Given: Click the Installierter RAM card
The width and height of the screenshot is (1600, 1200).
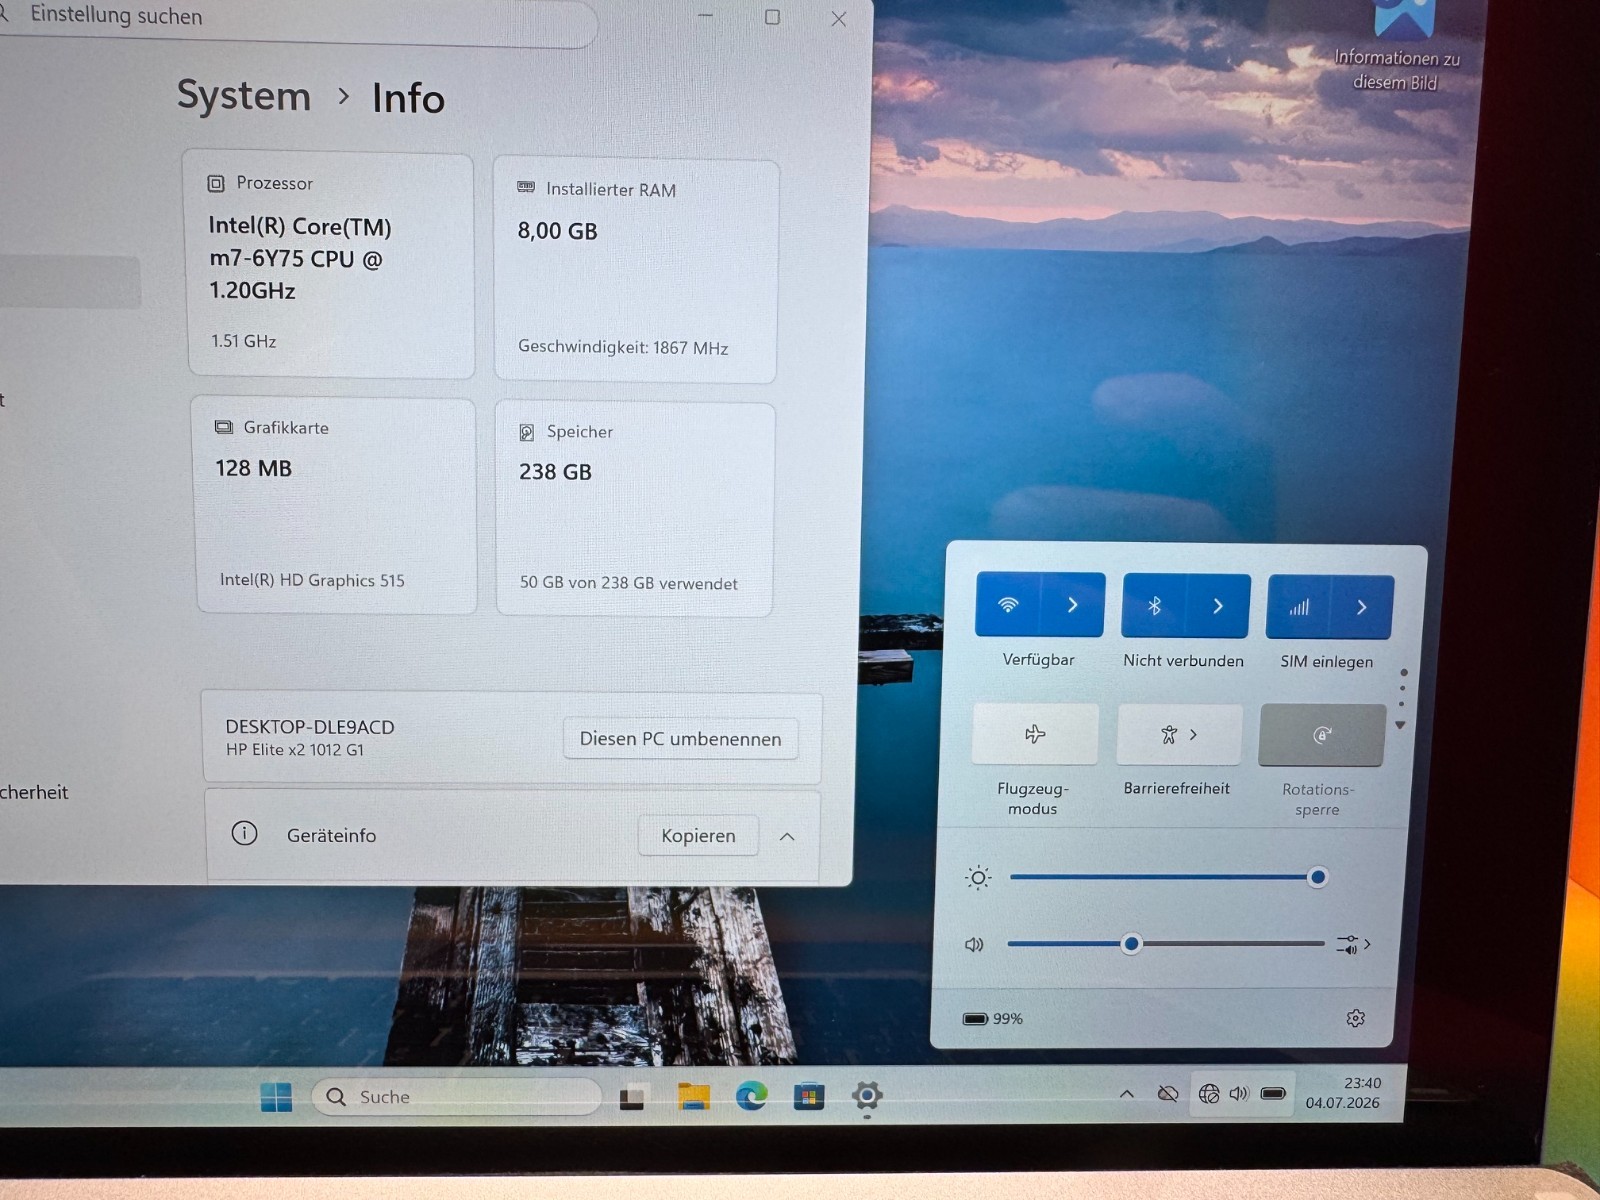Looking at the screenshot, I should [636, 270].
